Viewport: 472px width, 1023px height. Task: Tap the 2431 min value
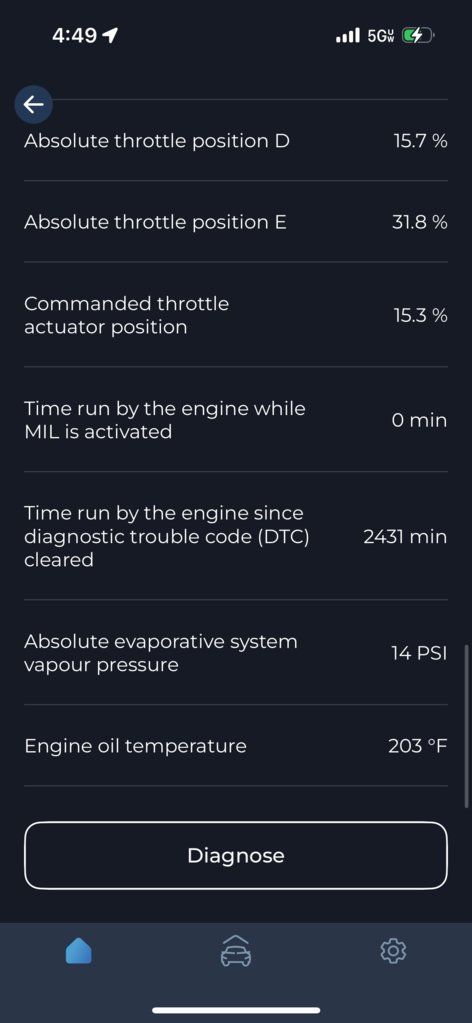pyautogui.click(x=405, y=537)
